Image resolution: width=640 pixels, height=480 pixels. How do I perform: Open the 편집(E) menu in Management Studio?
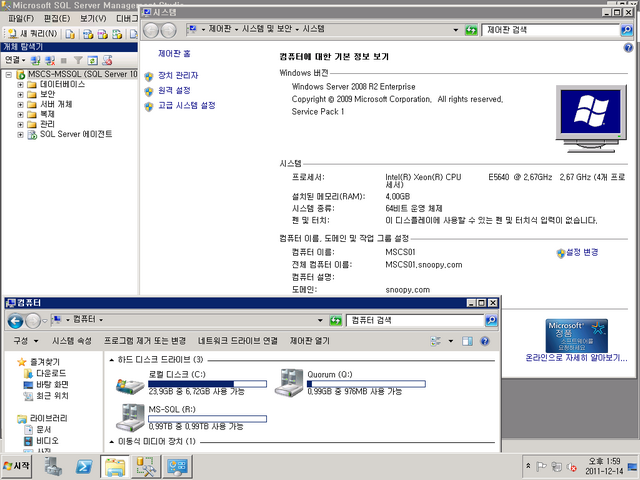pos(57,18)
